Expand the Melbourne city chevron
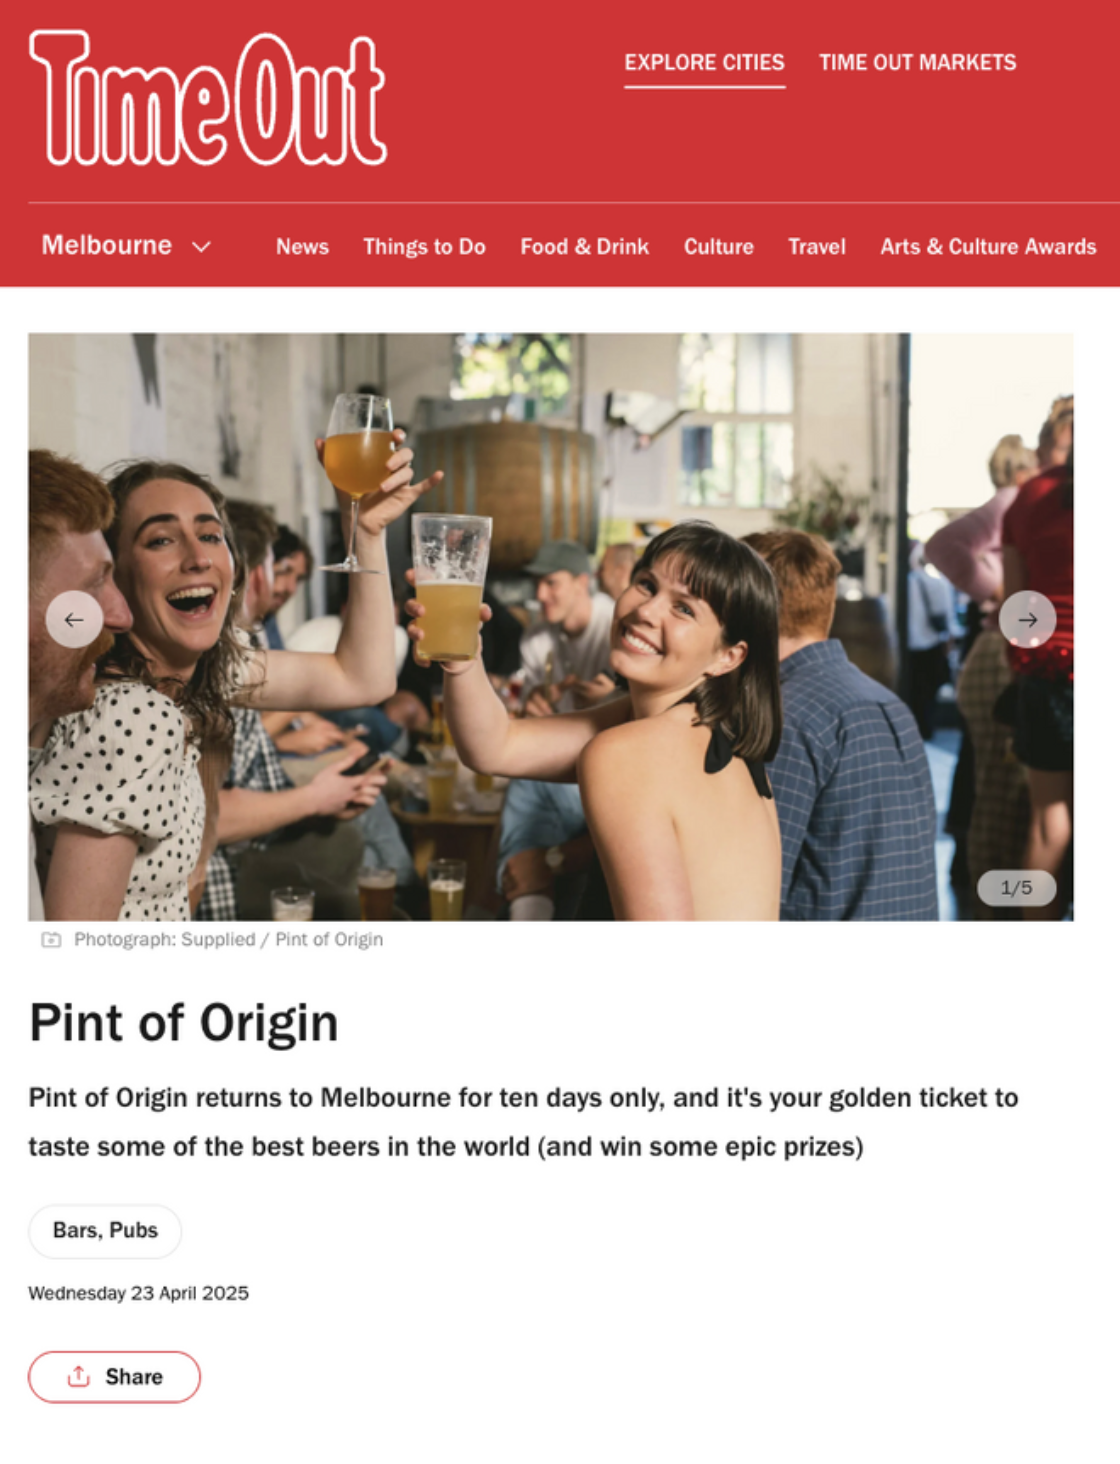 tap(201, 246)
